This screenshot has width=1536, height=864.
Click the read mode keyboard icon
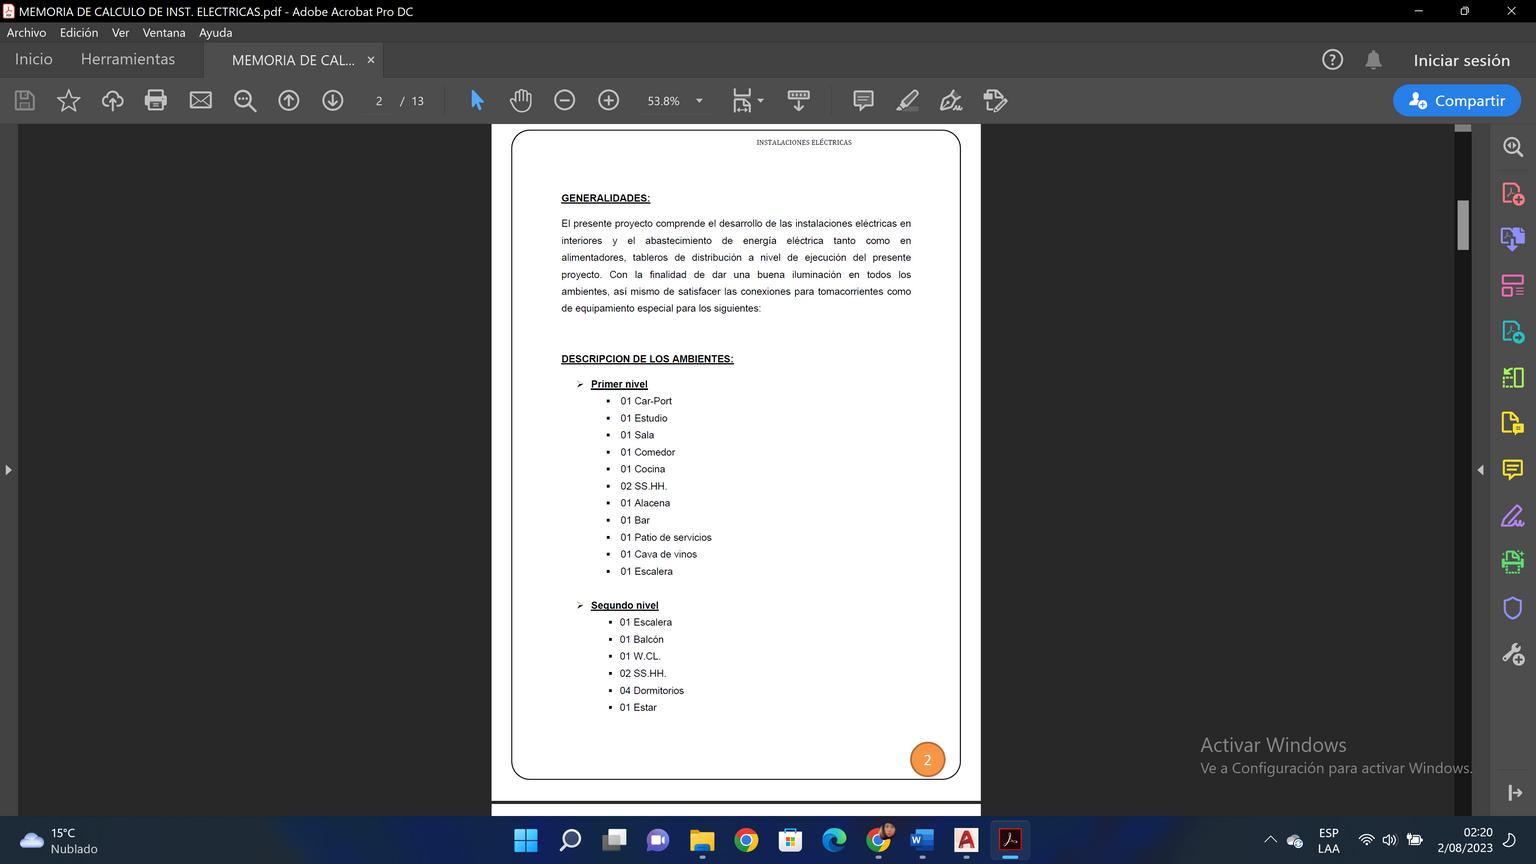point(799,100)
